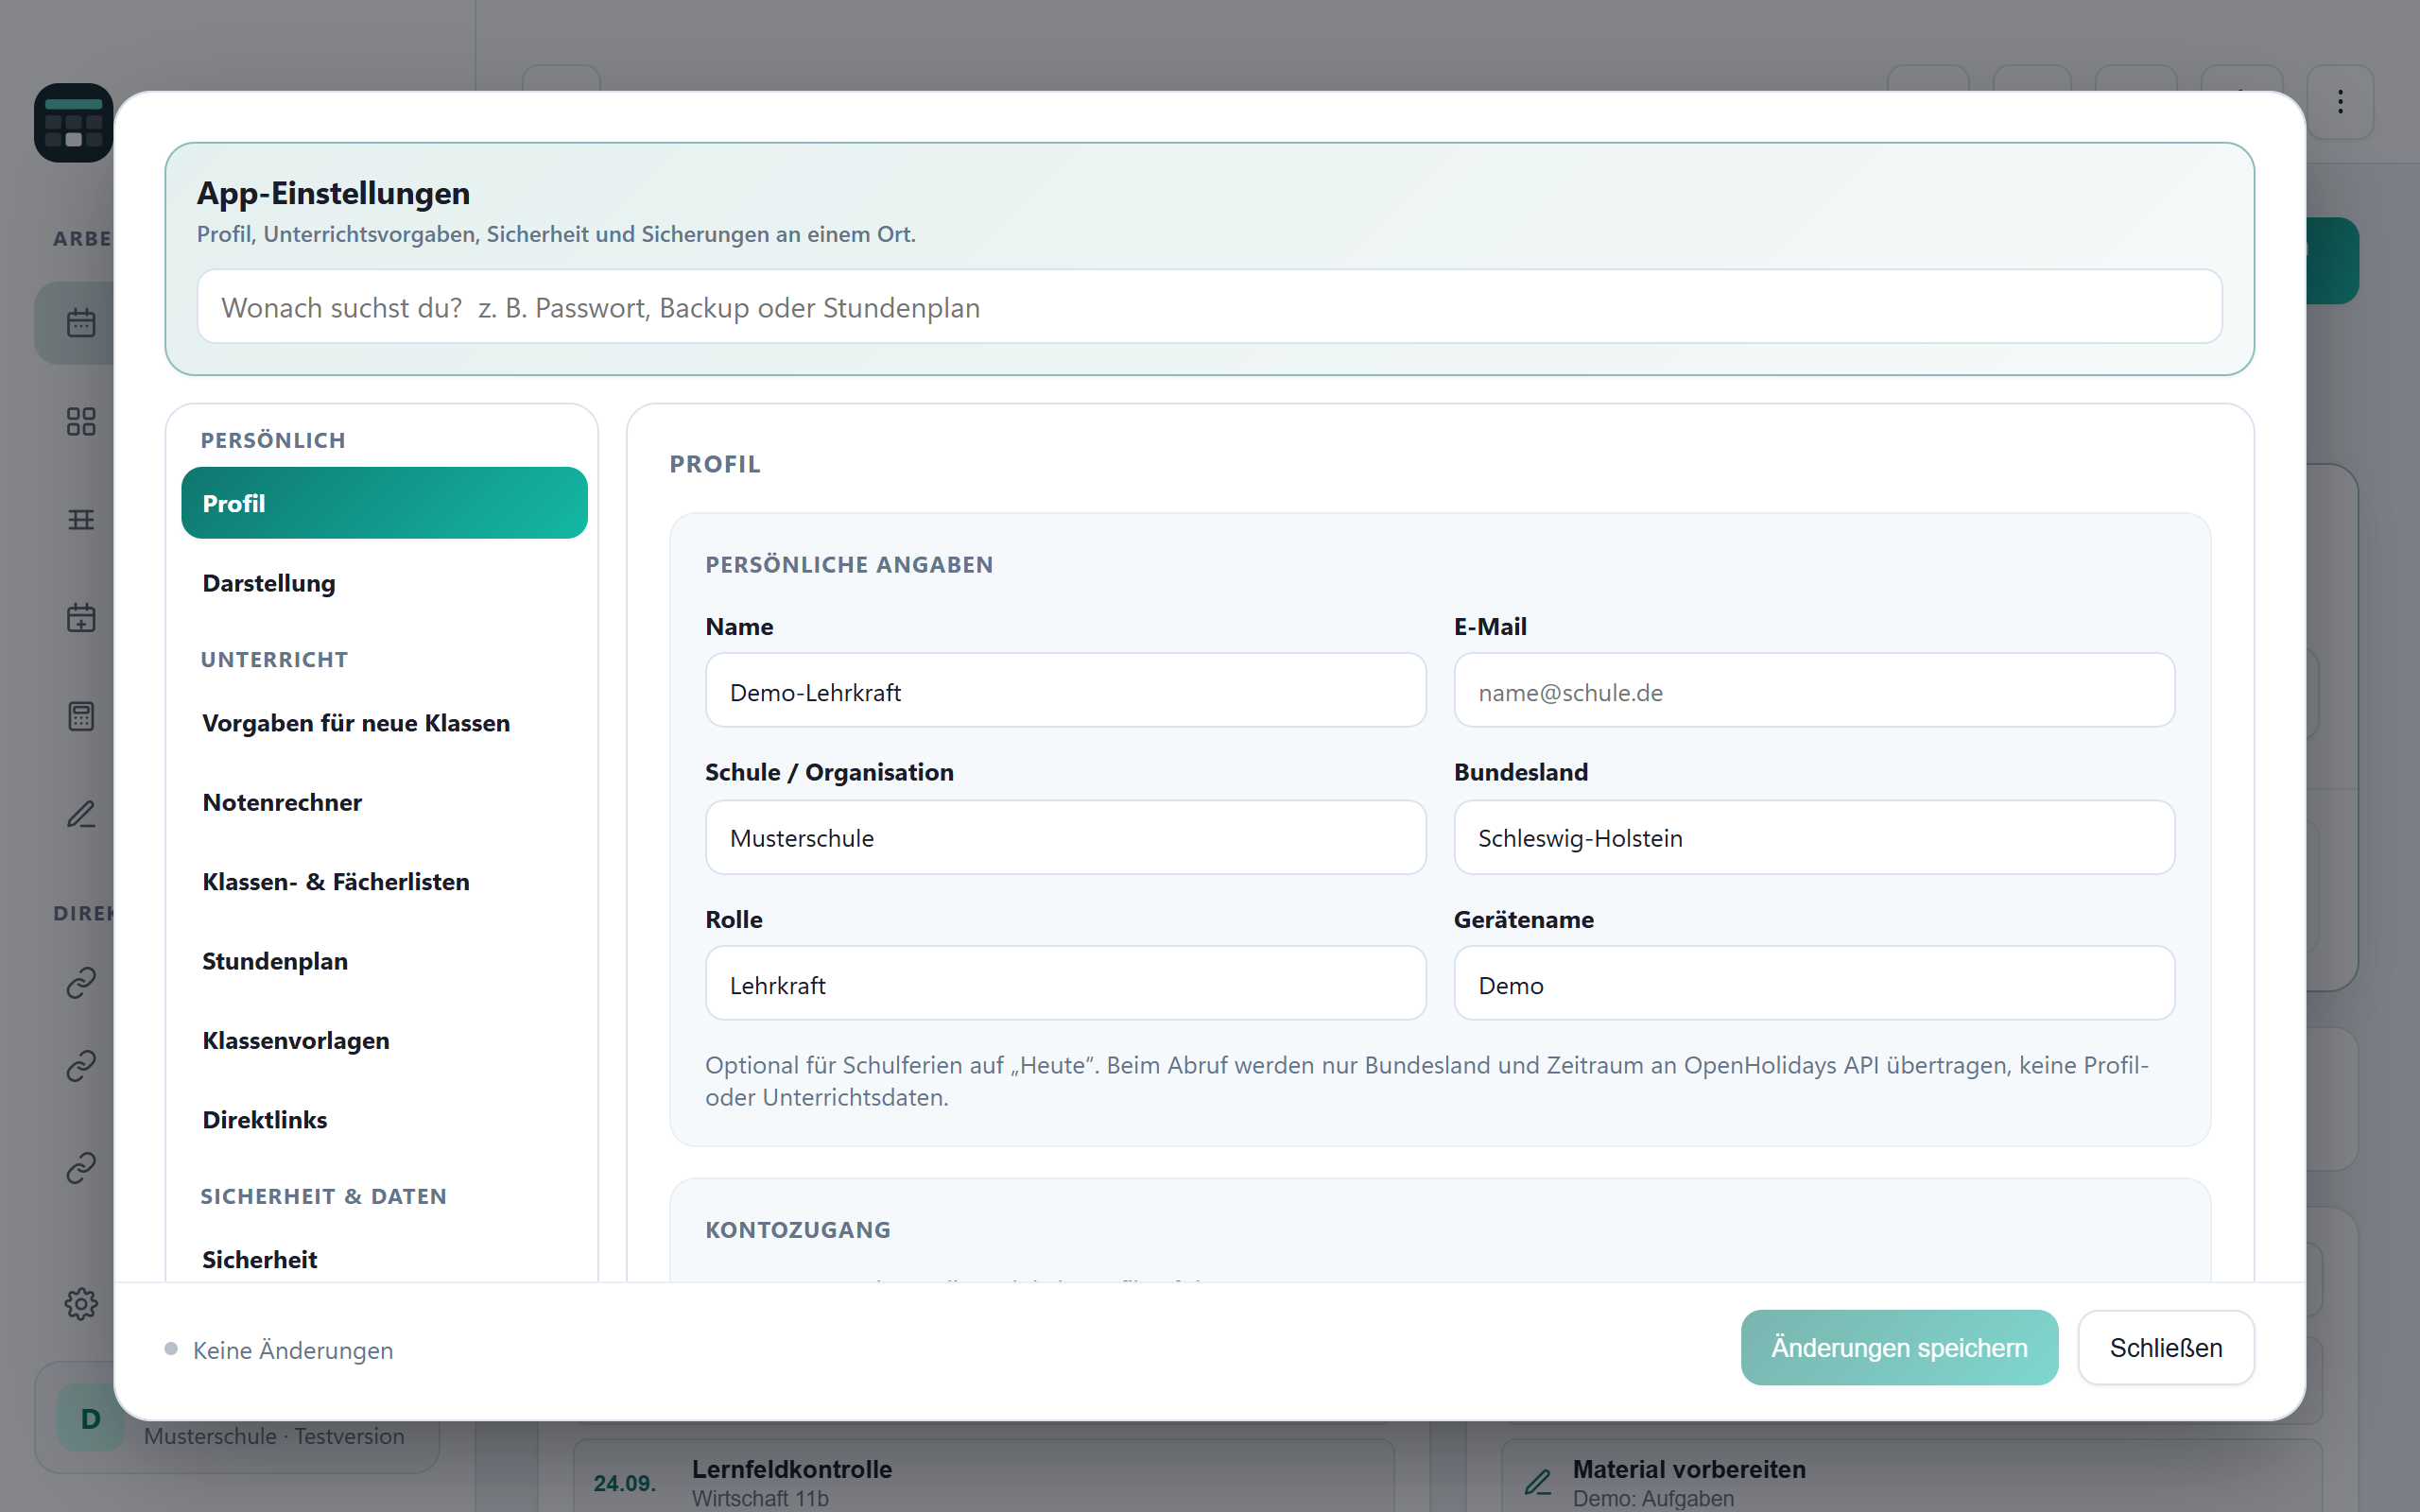This screenshot has width=2420, height=1512.
Task: Open the calendar-plus sidebar icon
Action: (x=81, y=617)
